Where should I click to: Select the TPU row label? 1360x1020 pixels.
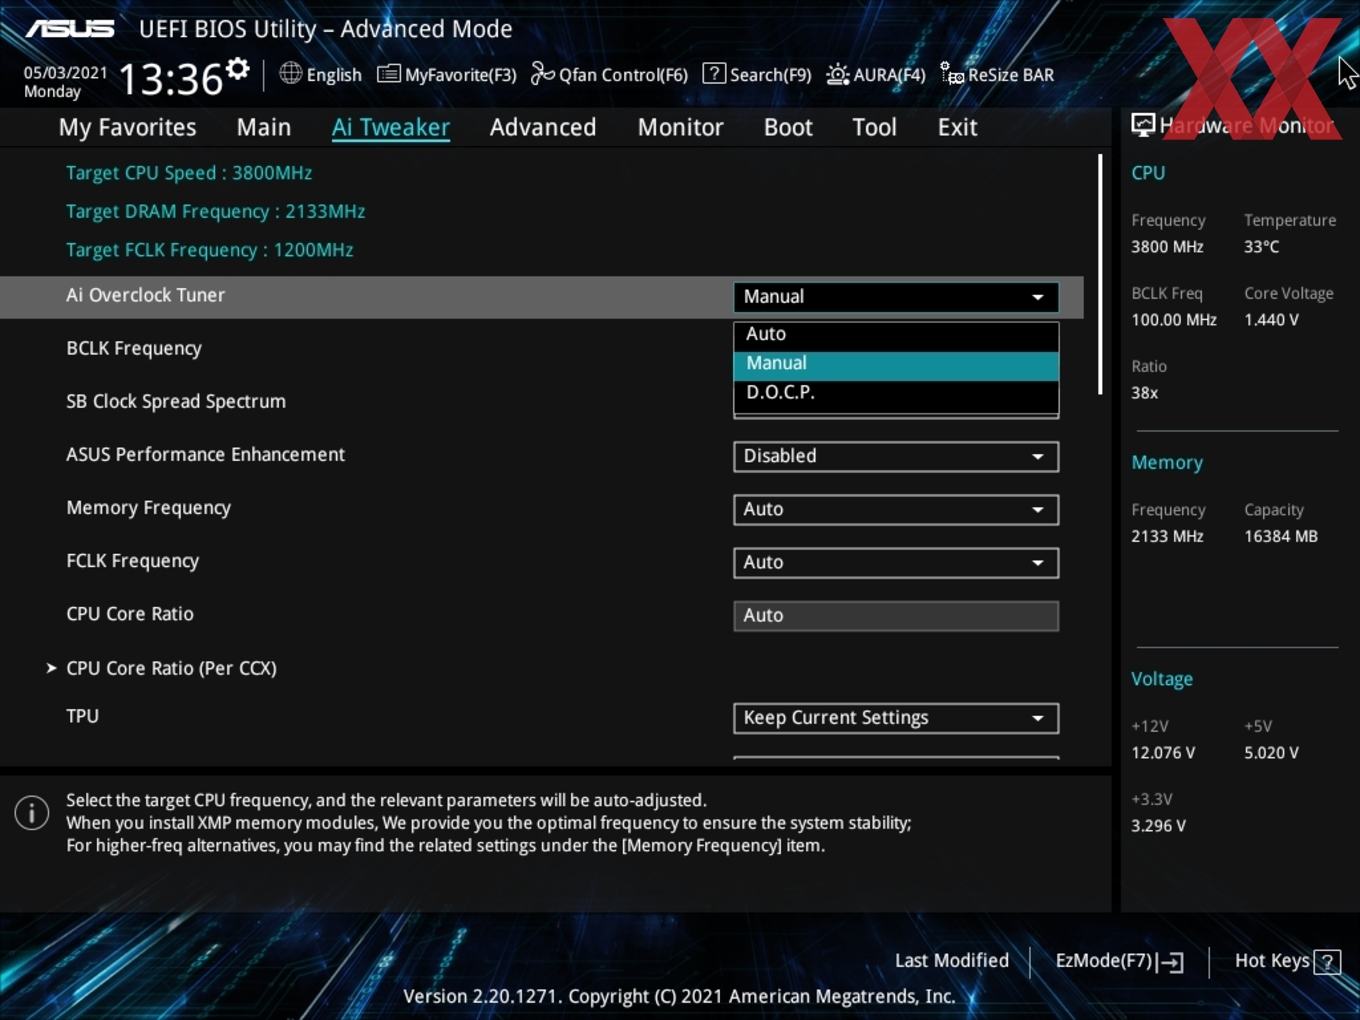tap(82, 716)
